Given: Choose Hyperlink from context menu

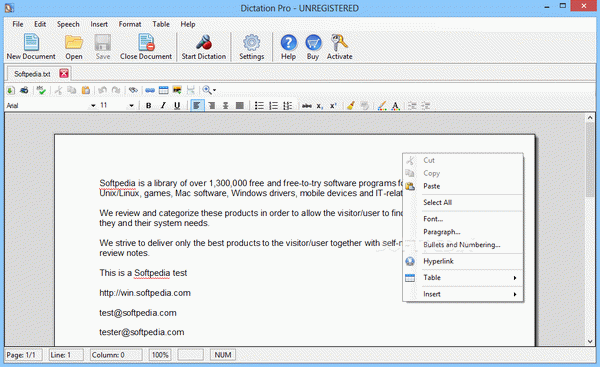Looking at the screenshot, I should 463,261.
